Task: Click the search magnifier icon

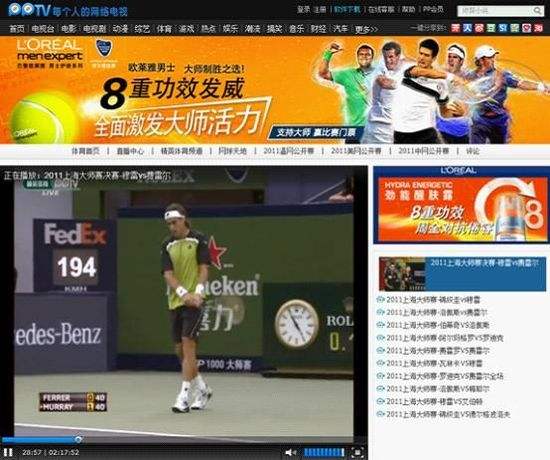Action: point(537,11)
